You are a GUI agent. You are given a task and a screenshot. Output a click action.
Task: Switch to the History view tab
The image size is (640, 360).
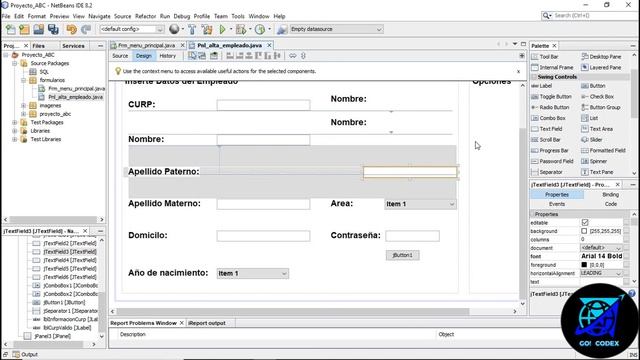167,56
